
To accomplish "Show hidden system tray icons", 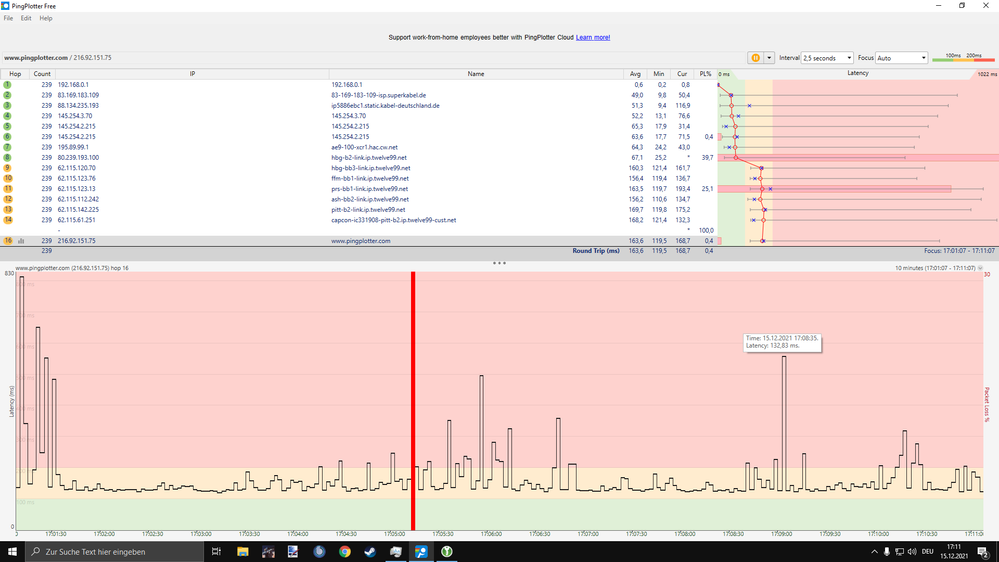I will (874, 552).
